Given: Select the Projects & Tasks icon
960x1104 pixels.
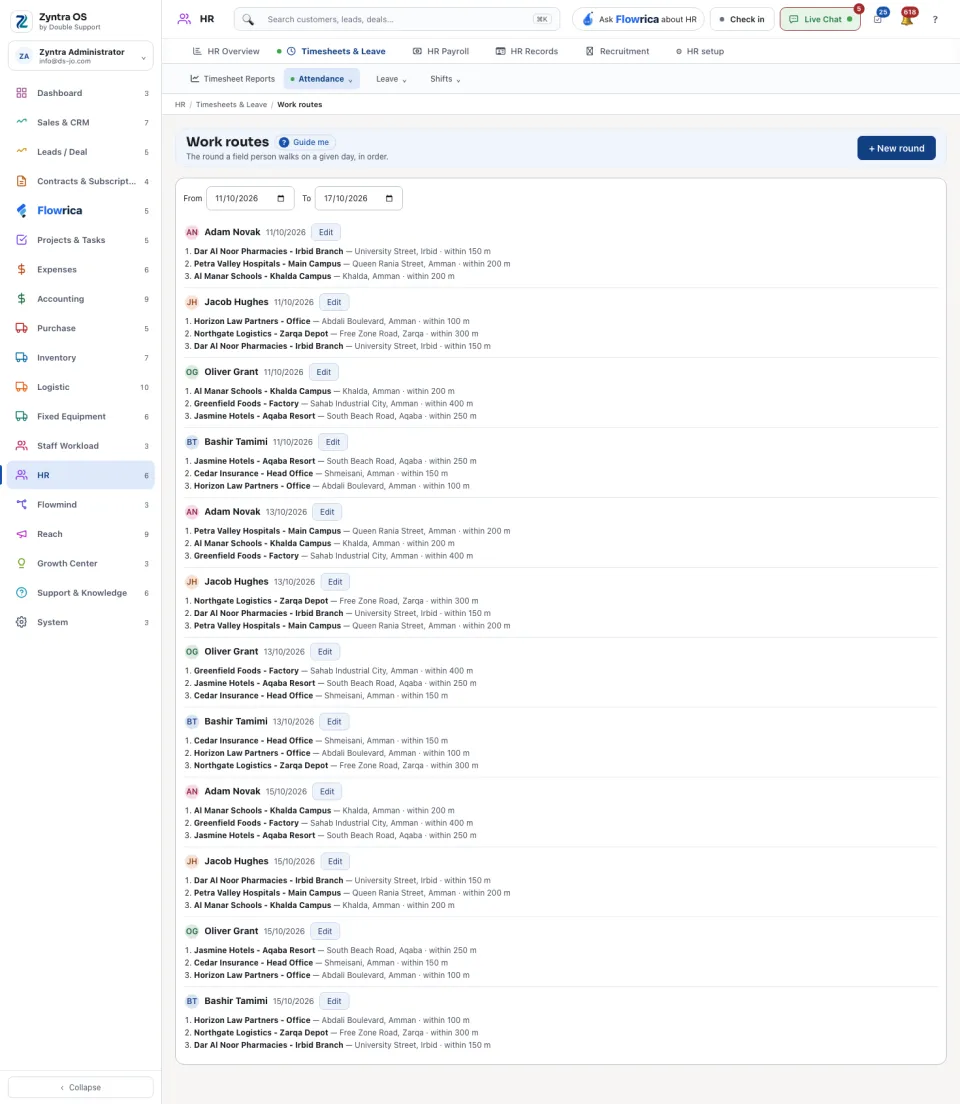Looking at the screenshot, I should tap(22, 240).
